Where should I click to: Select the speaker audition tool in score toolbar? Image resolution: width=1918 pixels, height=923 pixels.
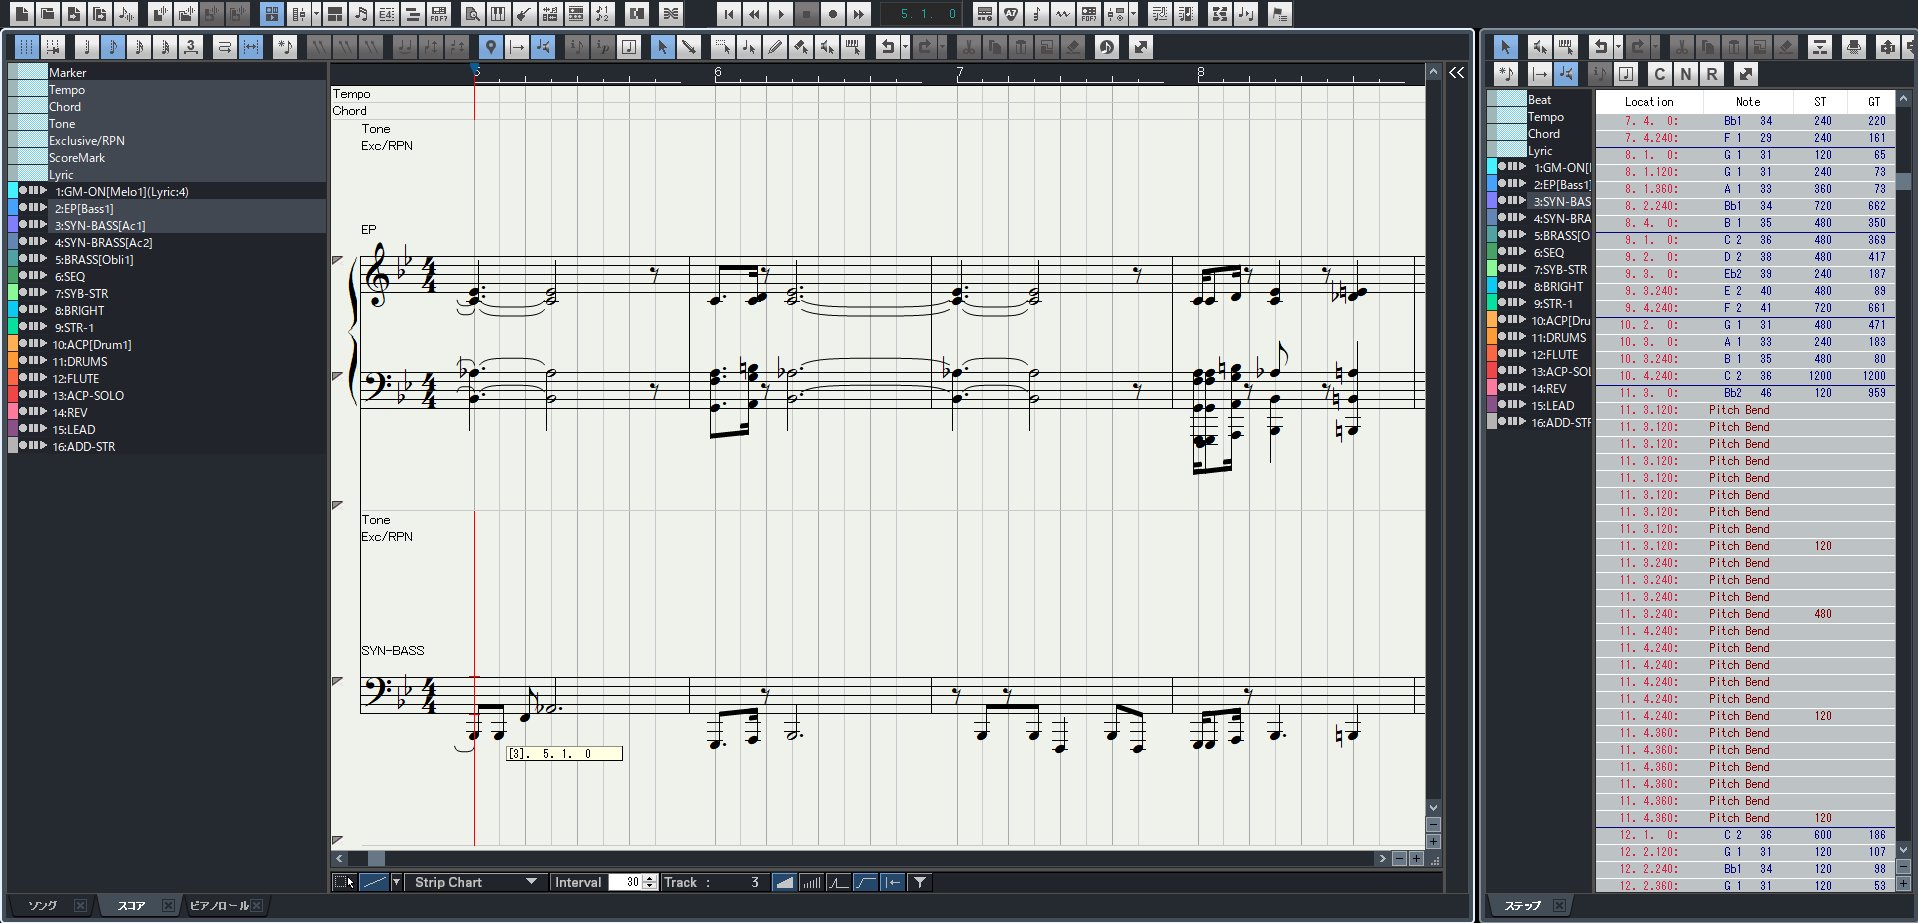[x=827, y=46]
